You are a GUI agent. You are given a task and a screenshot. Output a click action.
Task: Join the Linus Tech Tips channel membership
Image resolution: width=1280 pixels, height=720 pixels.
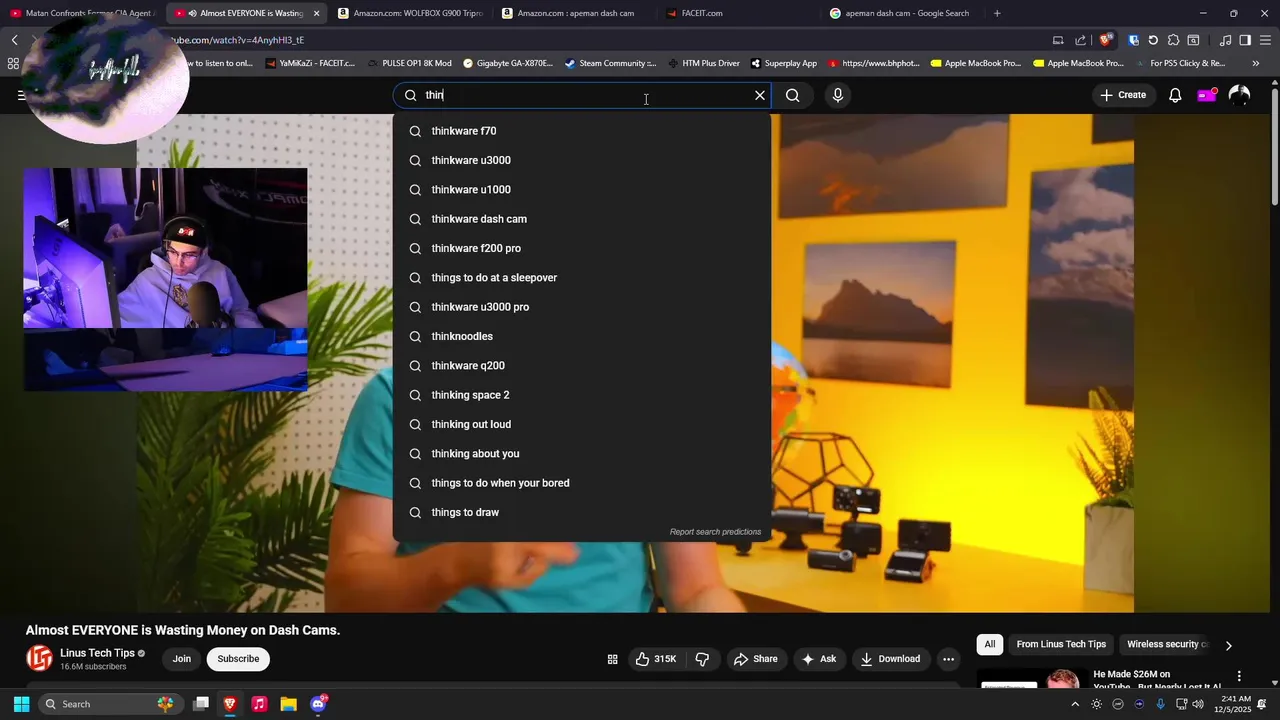coord(181,659)
